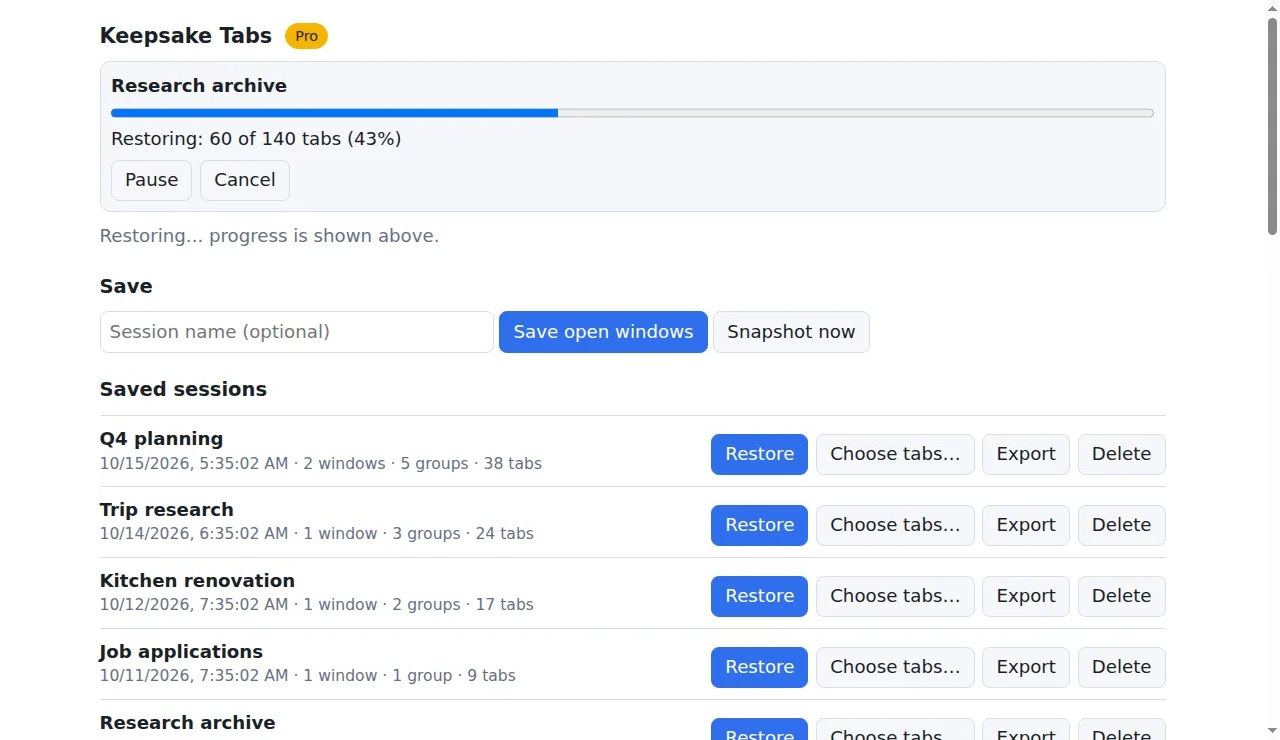Choose tabs for Kitchen renovation
This screenshot has height=740, width=1280.
point(895,596)
